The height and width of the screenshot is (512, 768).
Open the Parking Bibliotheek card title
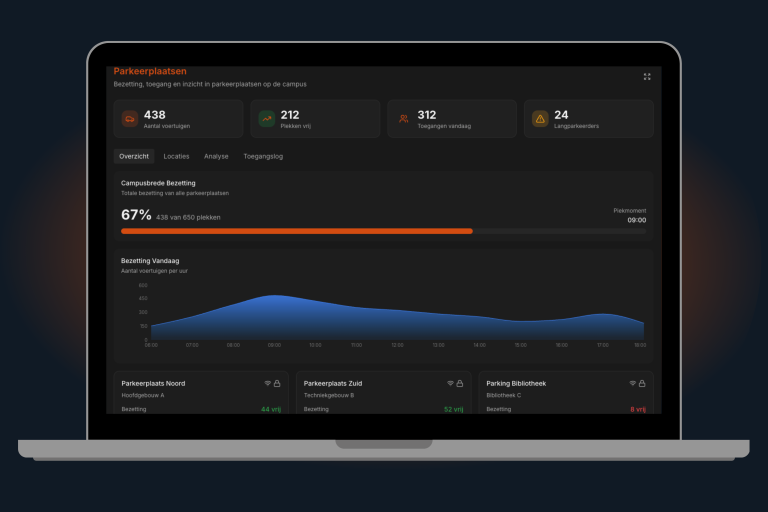pyautogui.click(x=516, y=383)
